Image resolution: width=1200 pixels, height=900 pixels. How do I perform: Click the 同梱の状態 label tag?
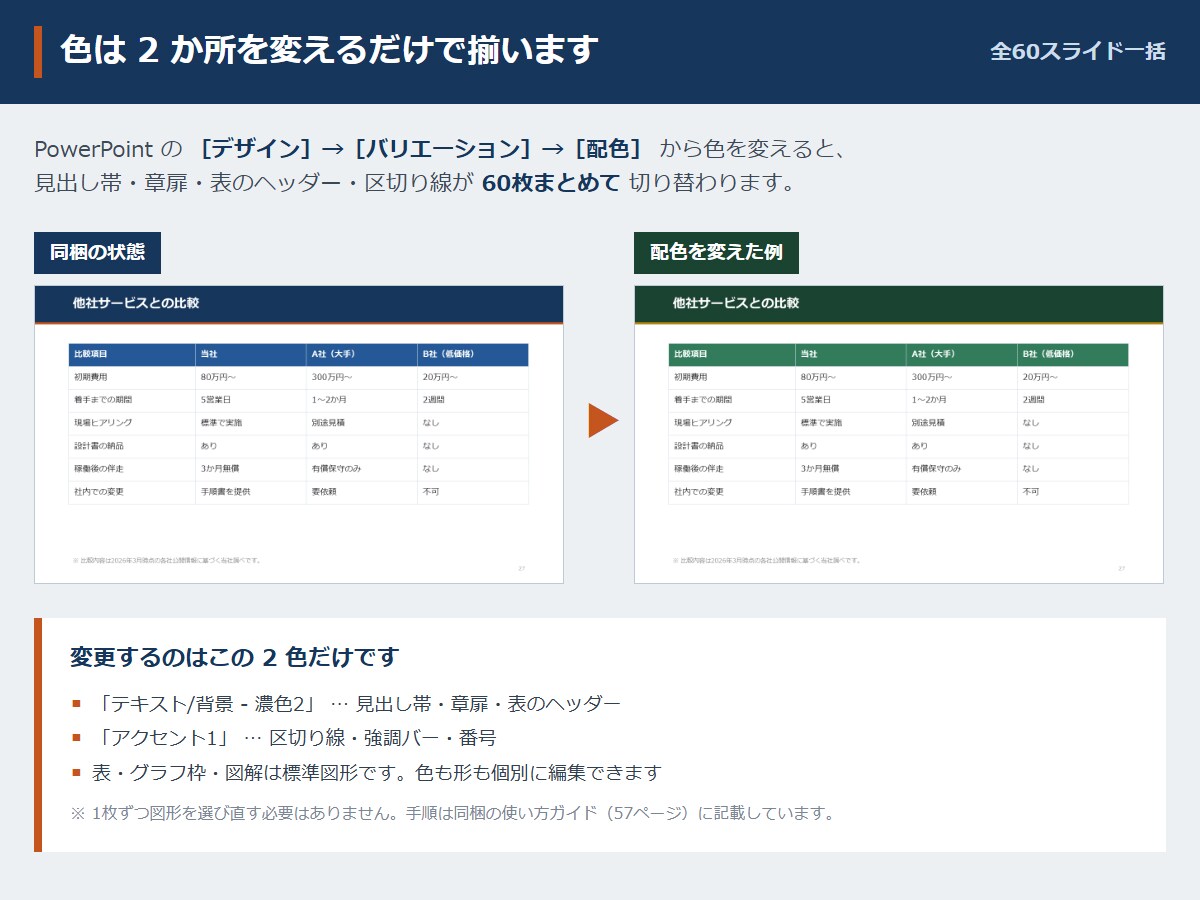(97, 253)
